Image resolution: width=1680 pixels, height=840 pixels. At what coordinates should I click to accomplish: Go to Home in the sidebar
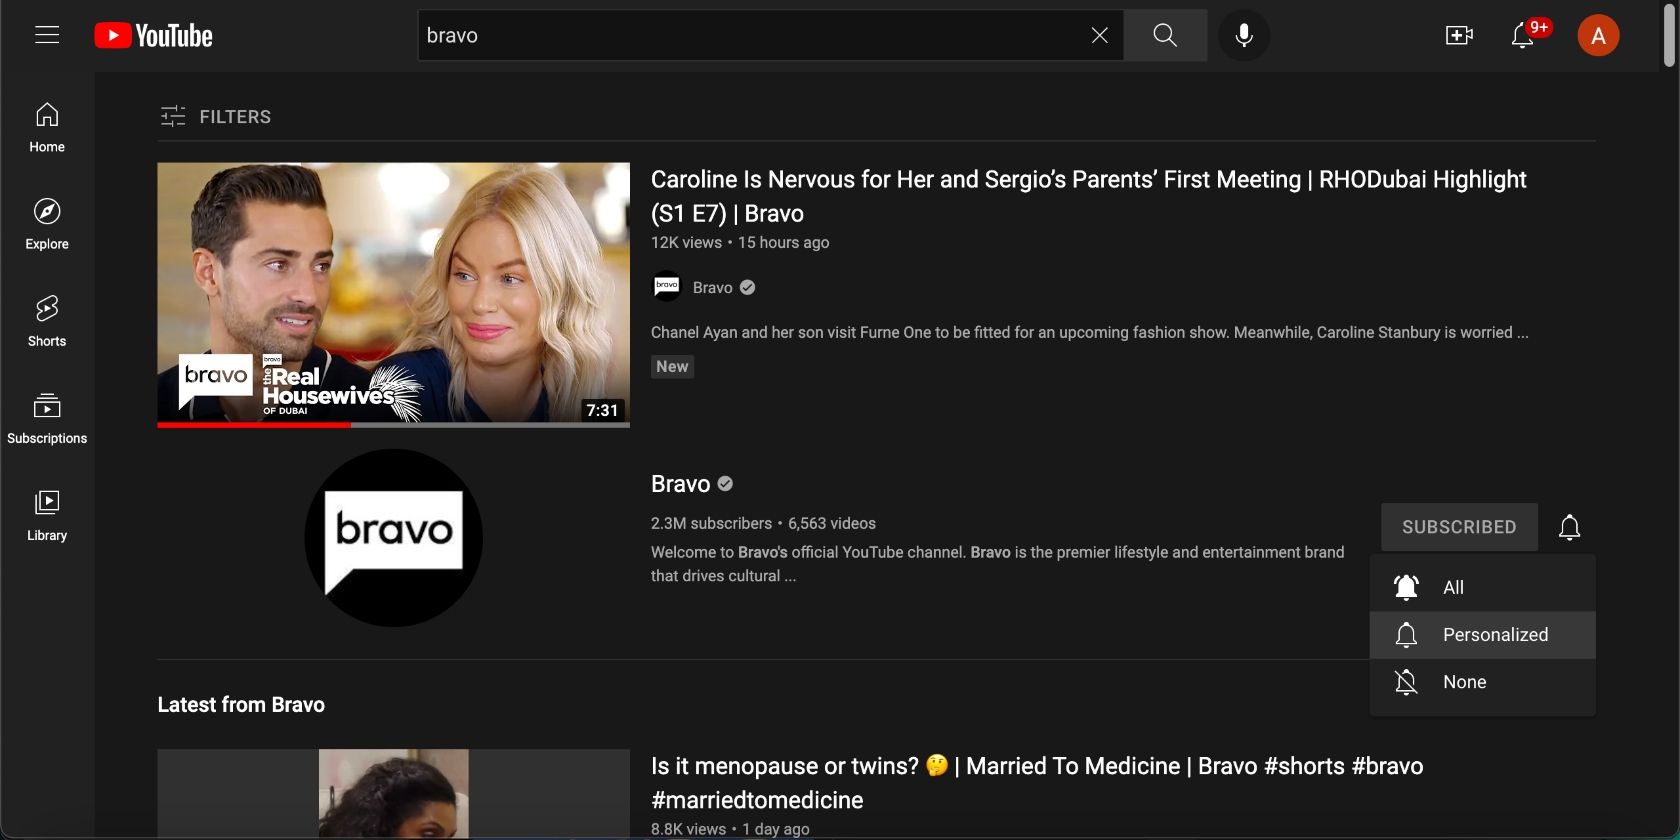(47, 127)
